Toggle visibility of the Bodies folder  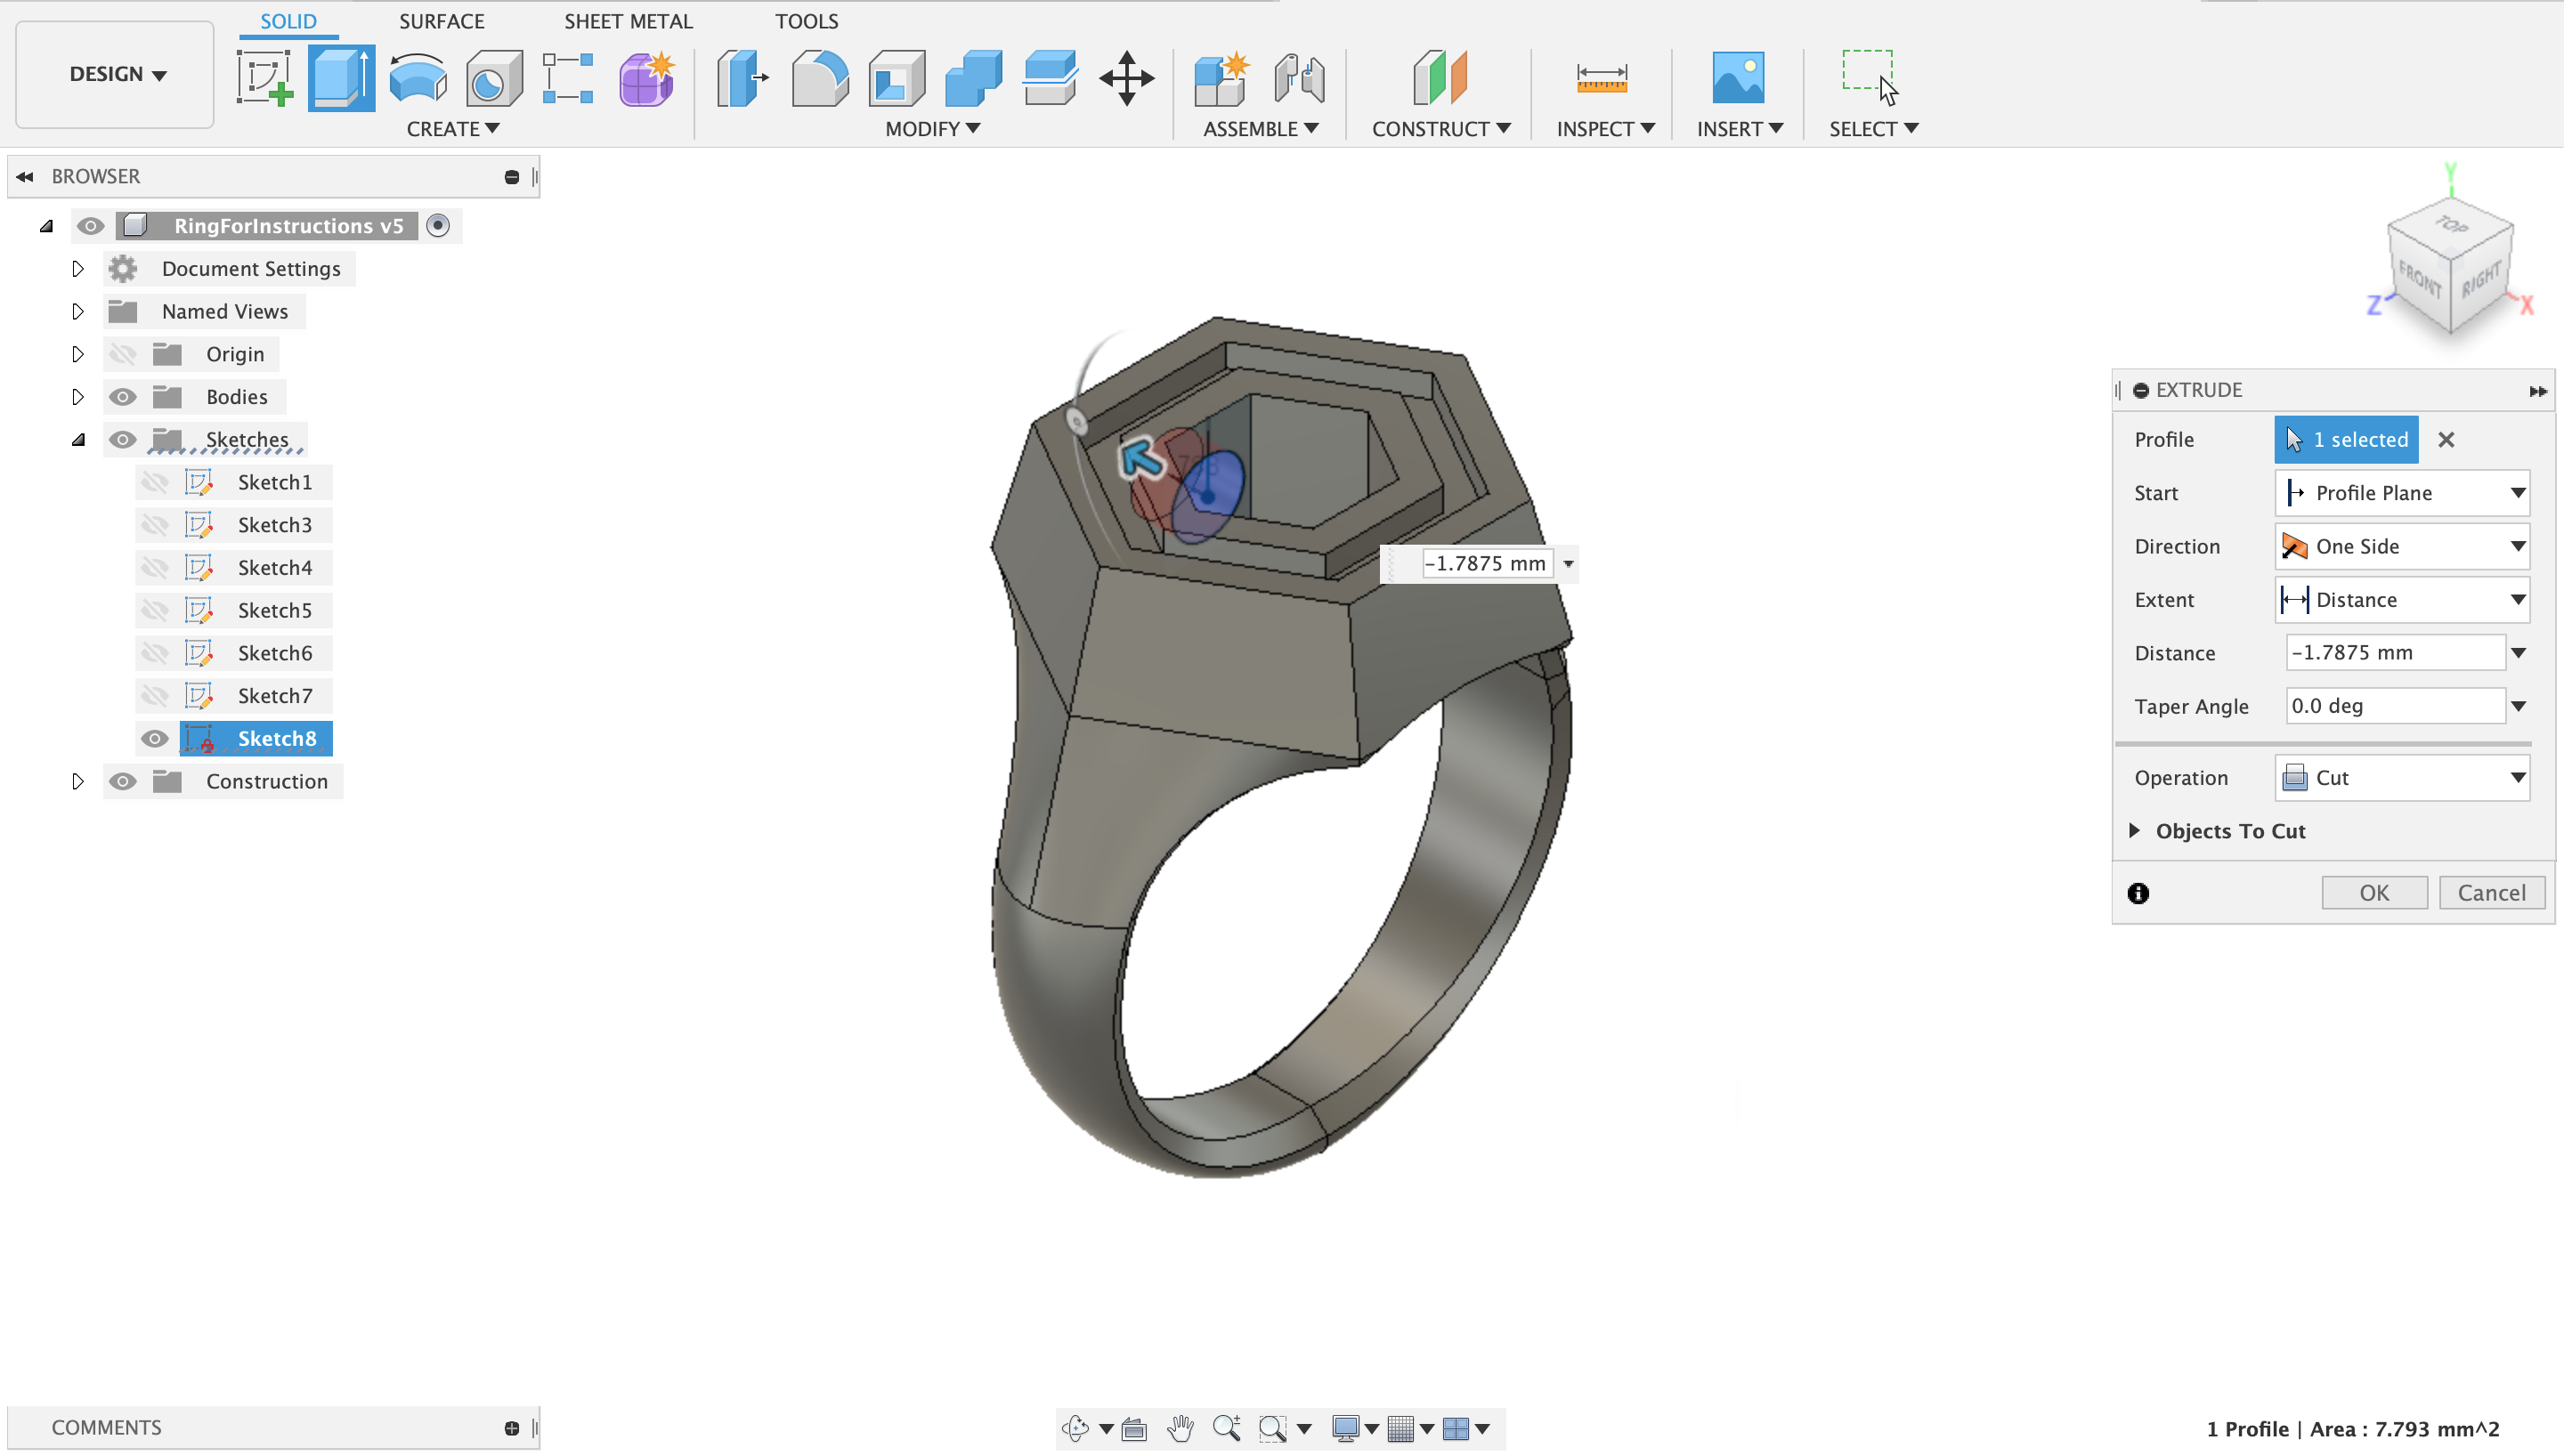pos(122,397)
